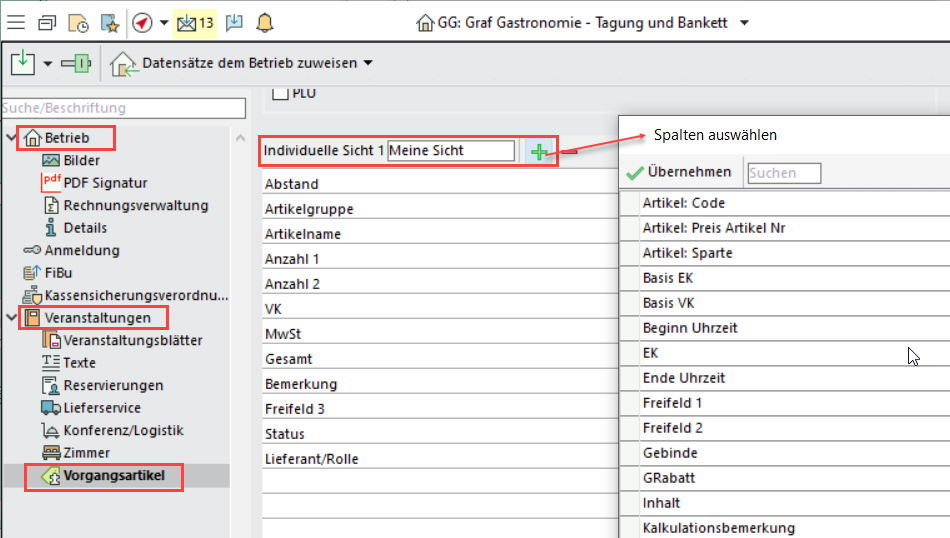Screen dimensions: 950x538
Task: Collapse the Betrieb tree node
Action: coord(11,138)
